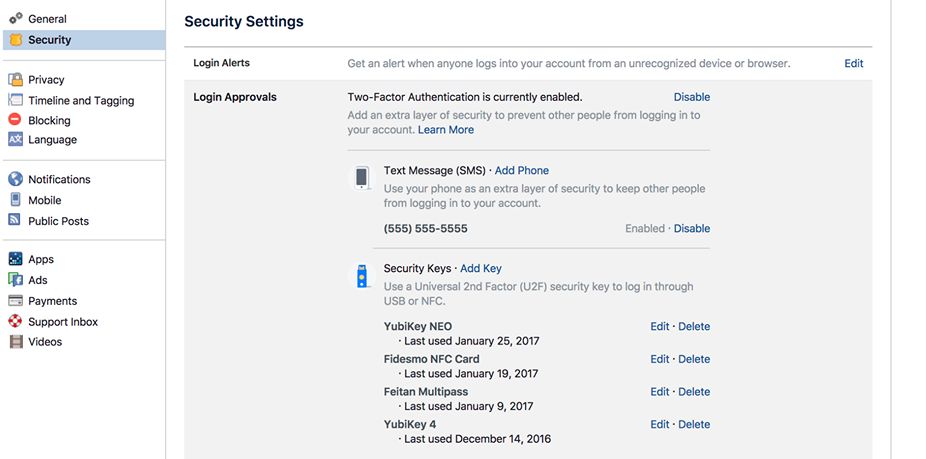Open Timeline and Tagging settings
926x459 pixels.
[81, 101]
